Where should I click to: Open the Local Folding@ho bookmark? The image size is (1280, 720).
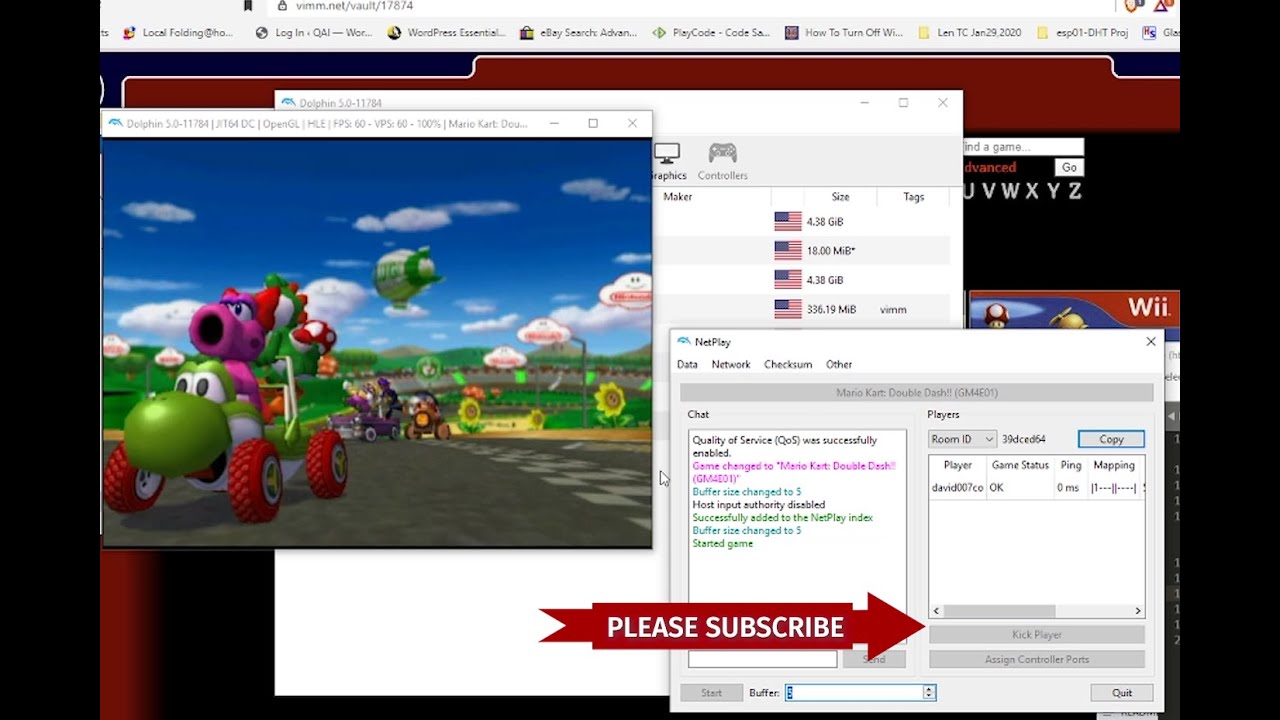(x=178, y=32)
